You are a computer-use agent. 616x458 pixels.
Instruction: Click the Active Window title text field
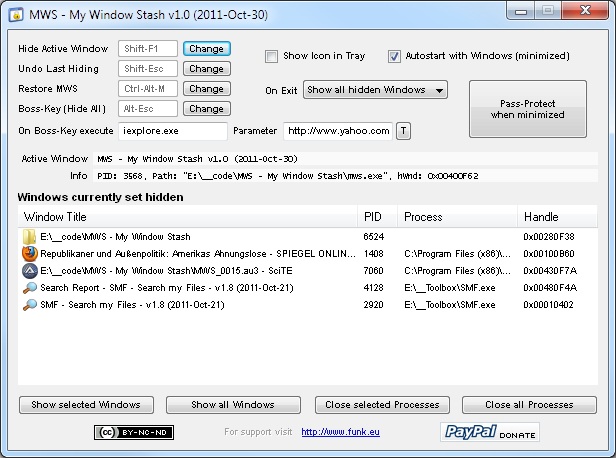tap(345, 159)
